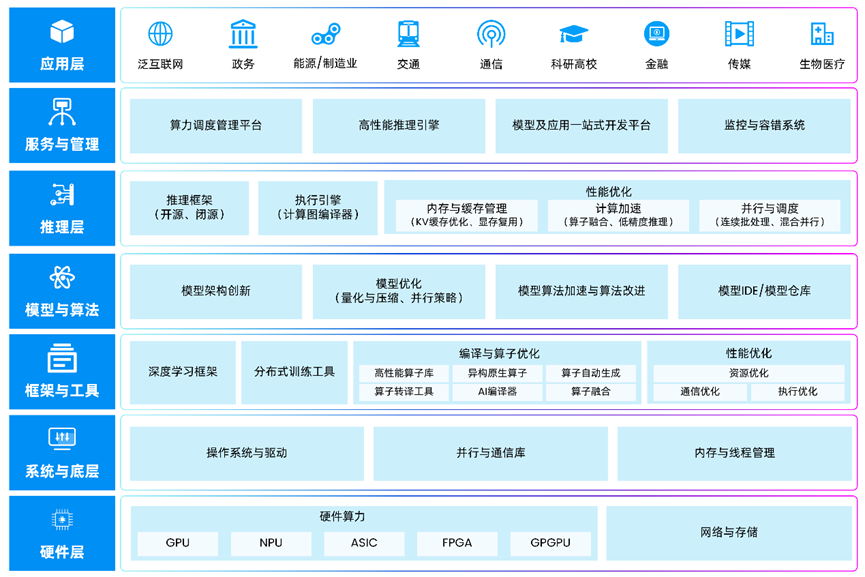Click the 模型优化（量化与压缩、并行策略）box
This screenshot has width=865, height=577.
pyautogui.click(x=399, y=291)
